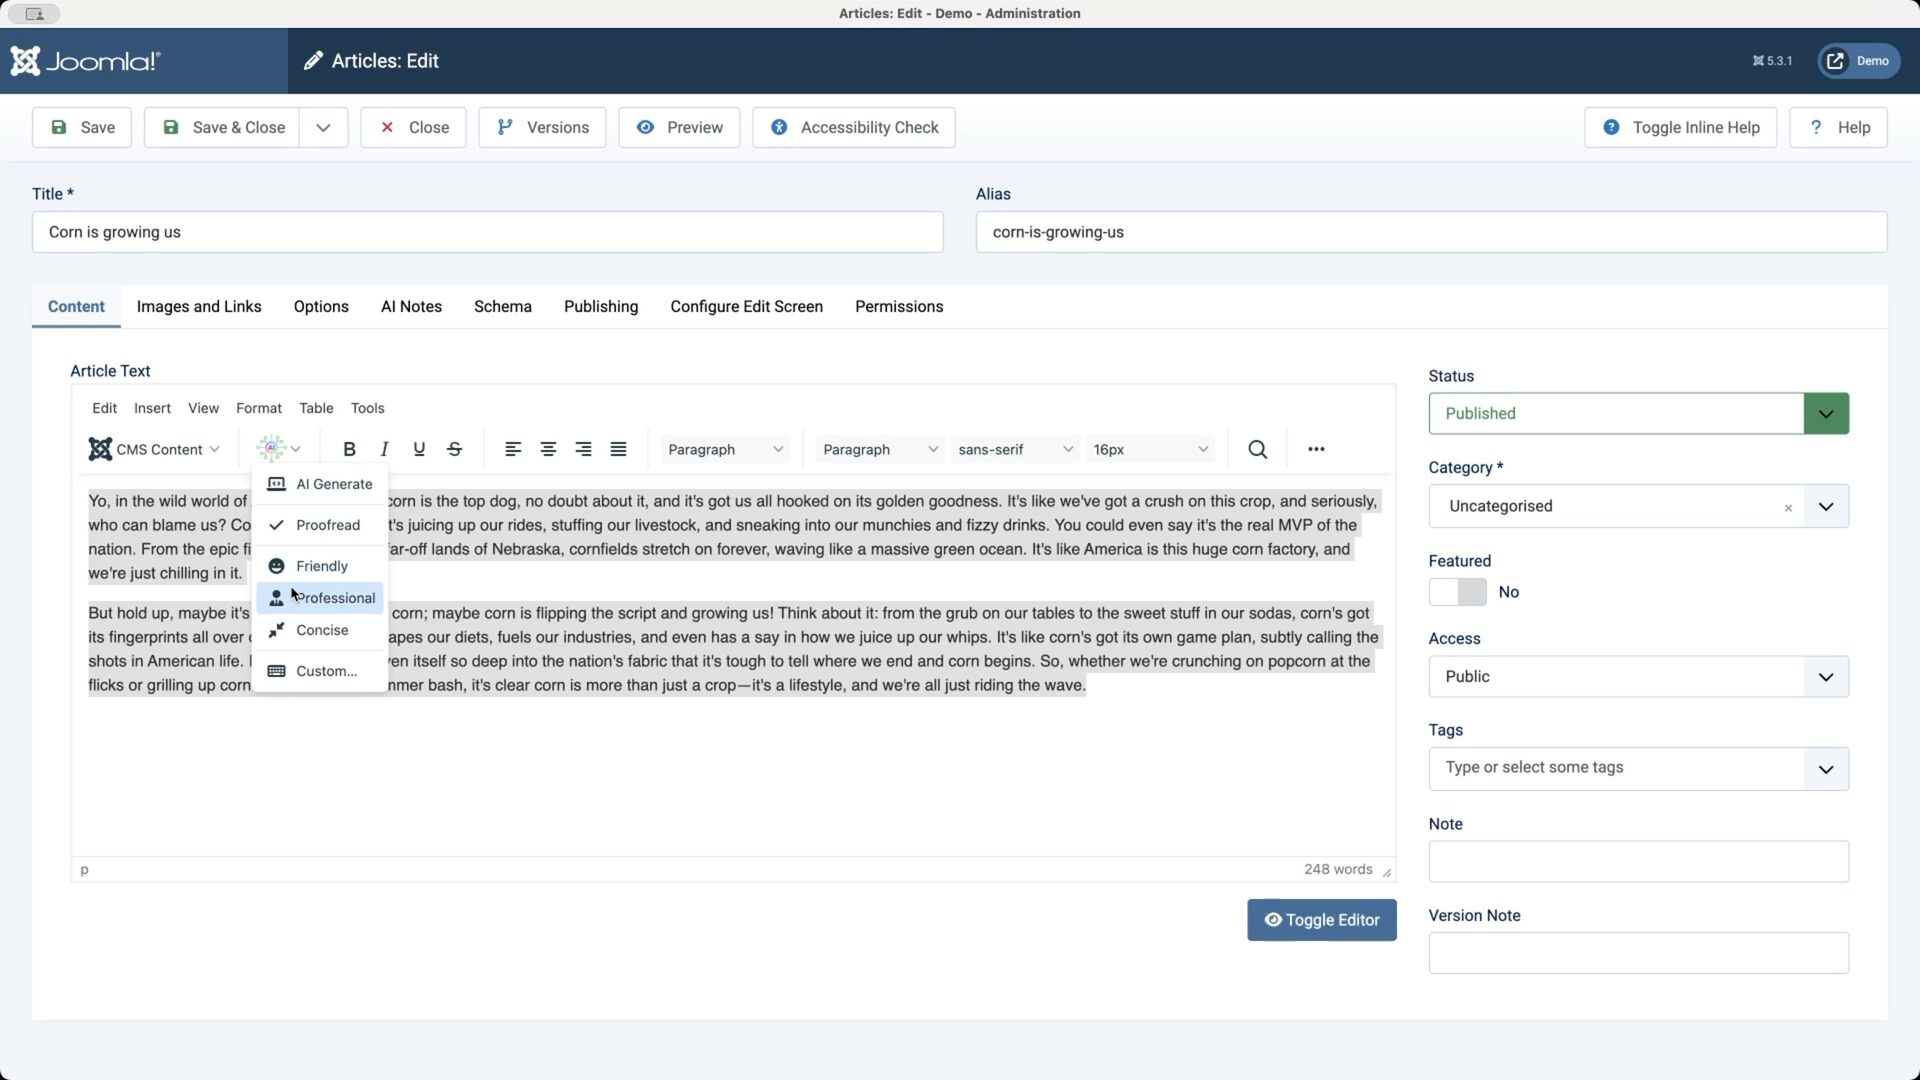Switch to the Publishing tab

pos(600,307)
